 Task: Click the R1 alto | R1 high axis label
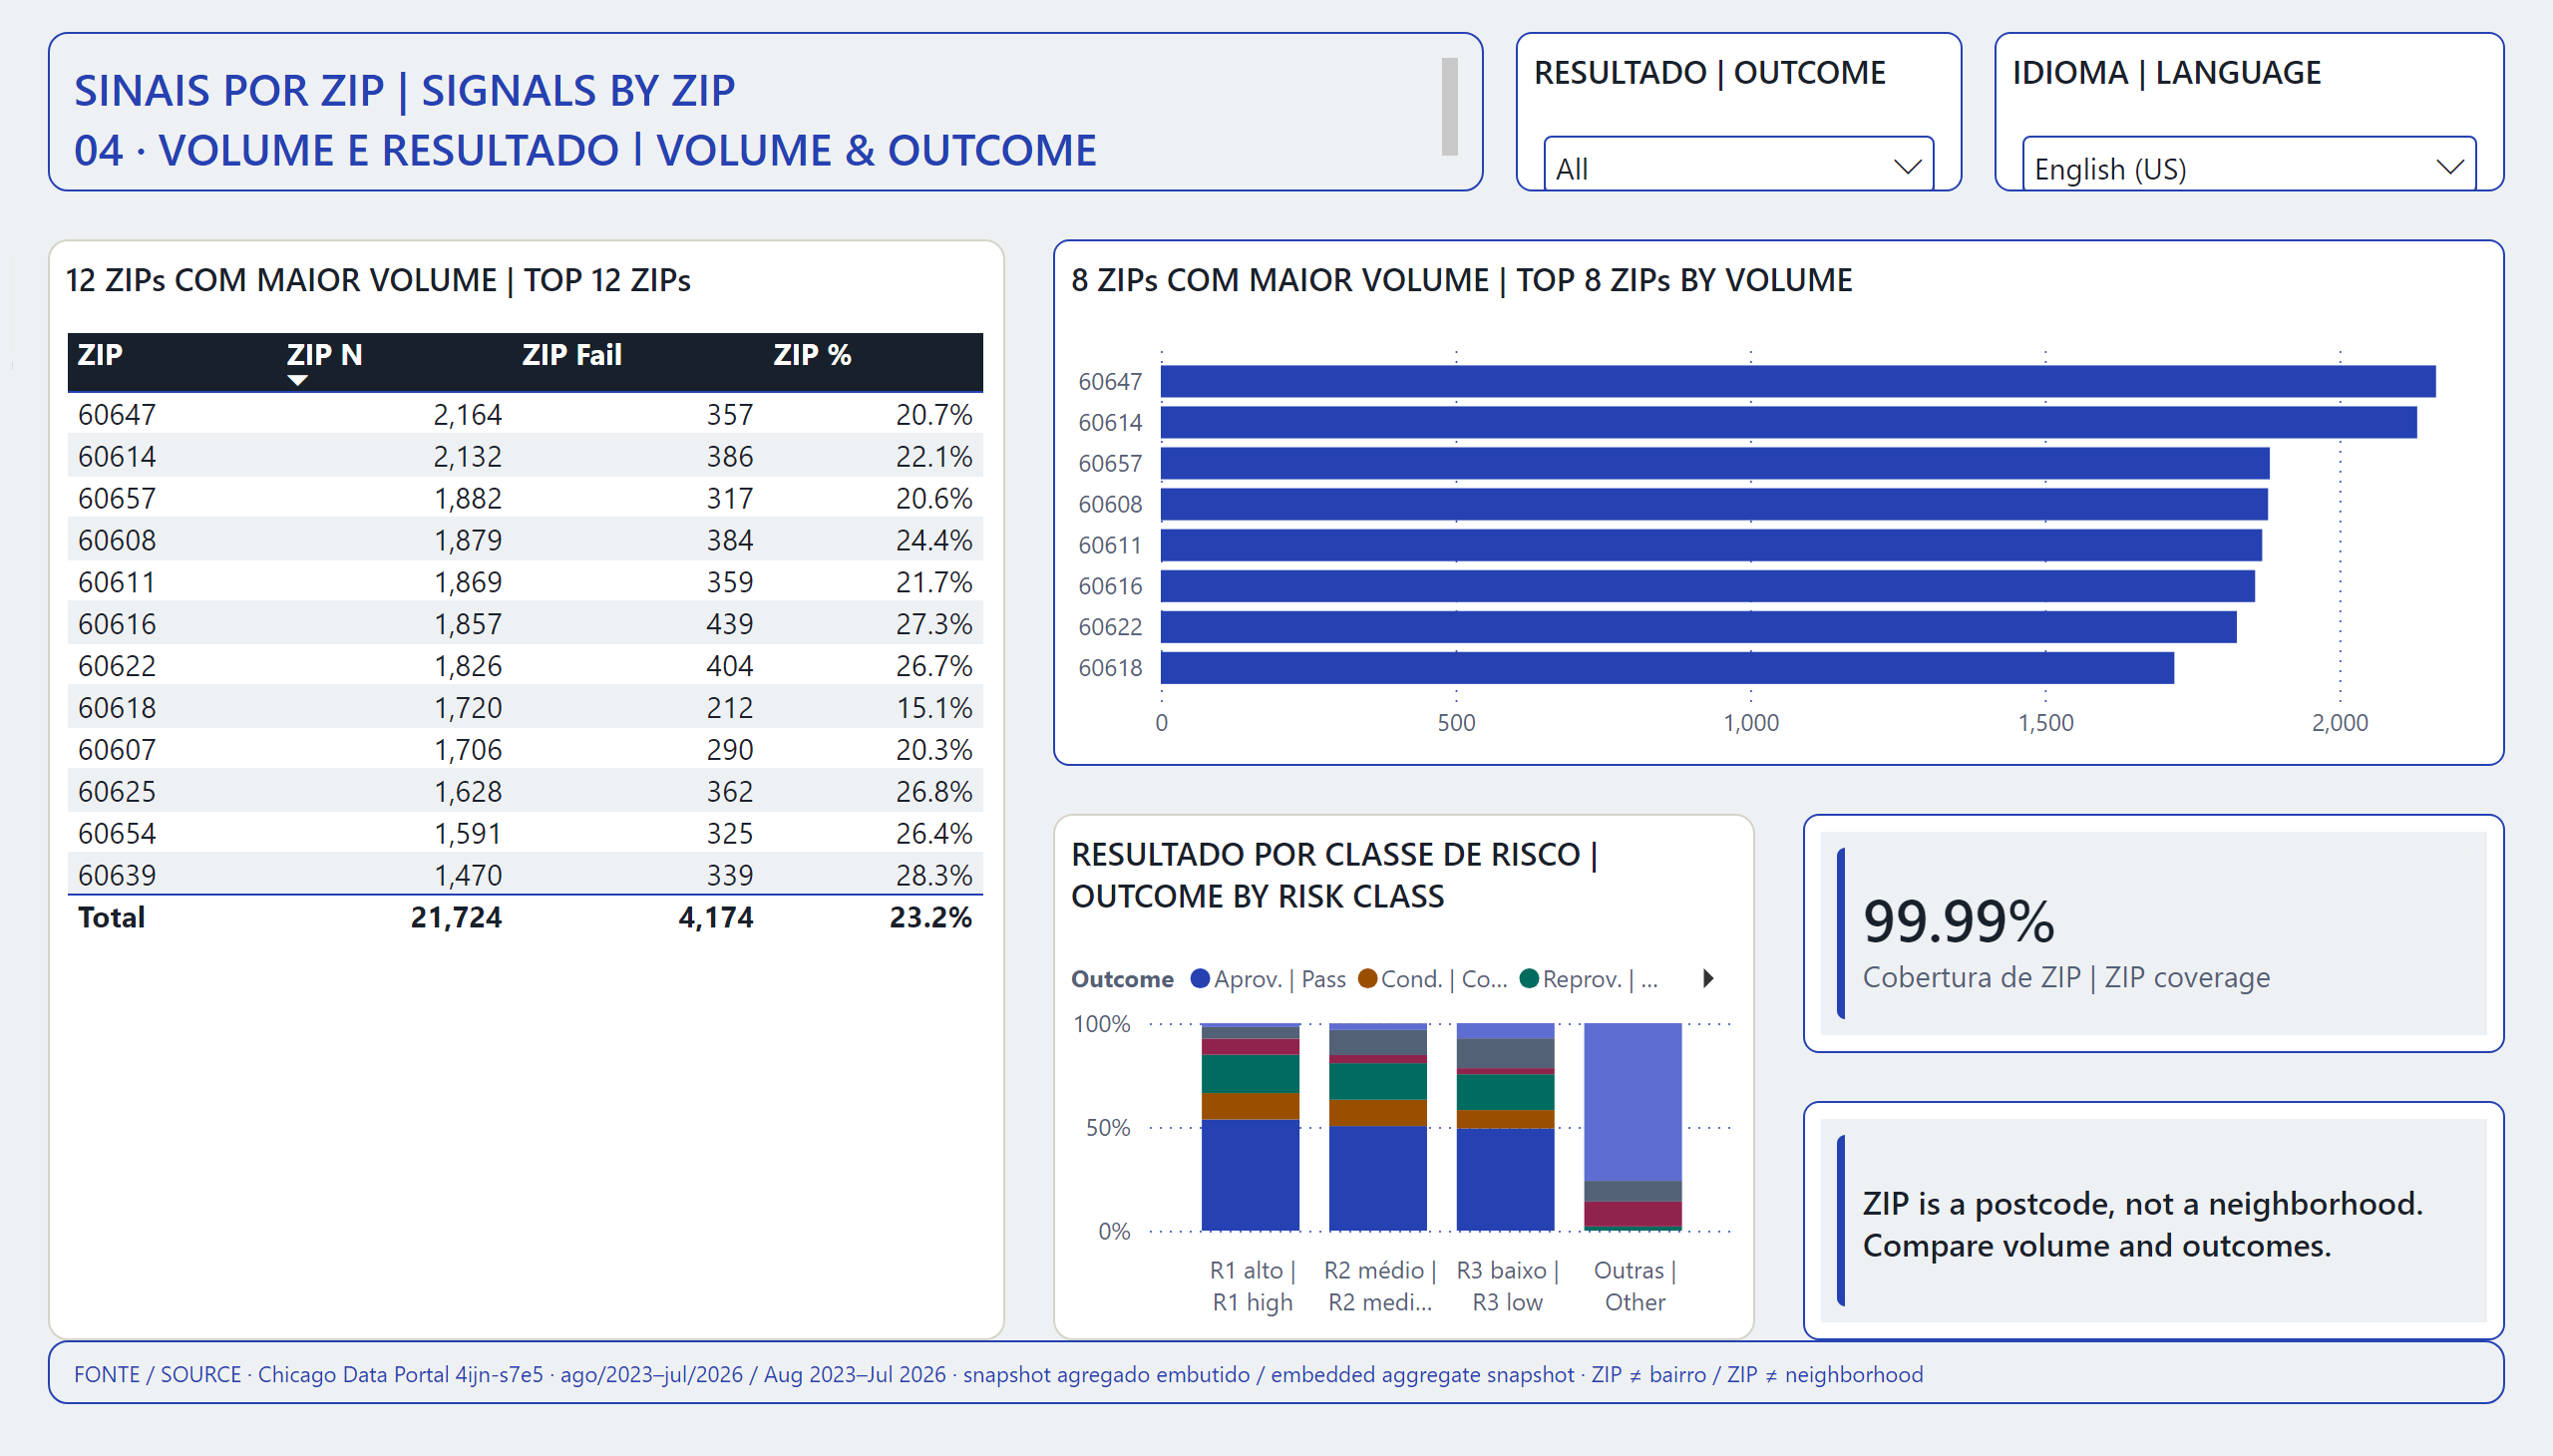tap(1252, 1286)
